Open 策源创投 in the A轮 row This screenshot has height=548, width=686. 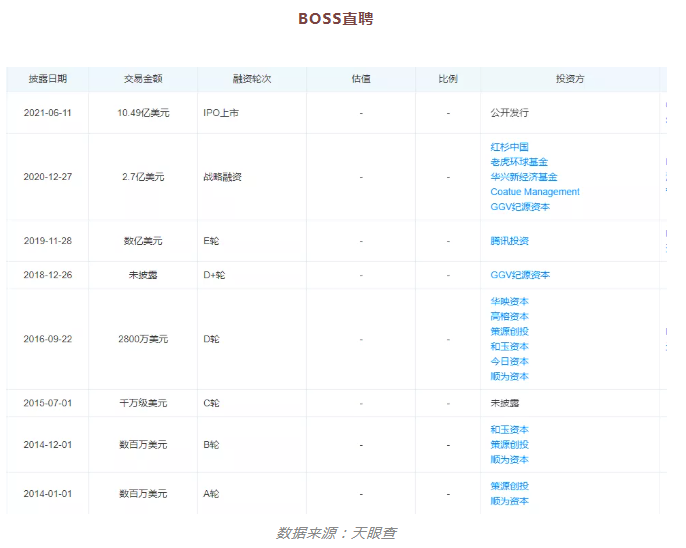[x=509, y=486]
